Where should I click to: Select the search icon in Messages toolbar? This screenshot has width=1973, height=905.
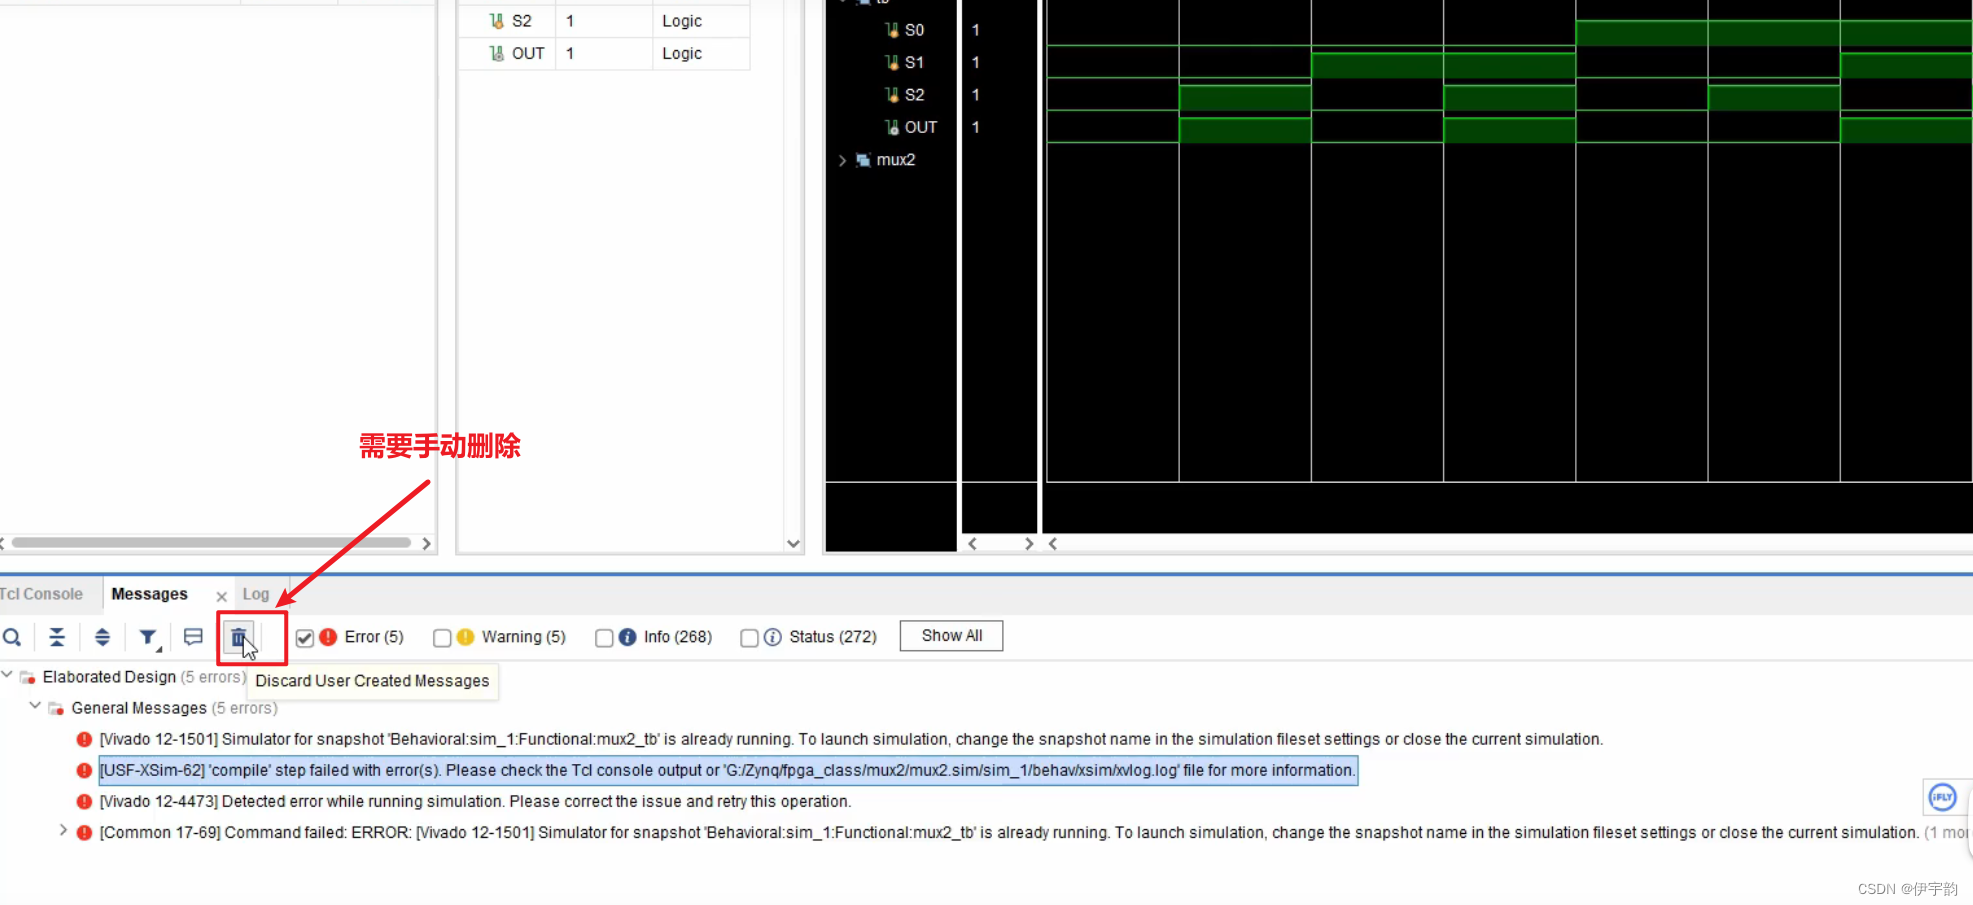point(12,637)
